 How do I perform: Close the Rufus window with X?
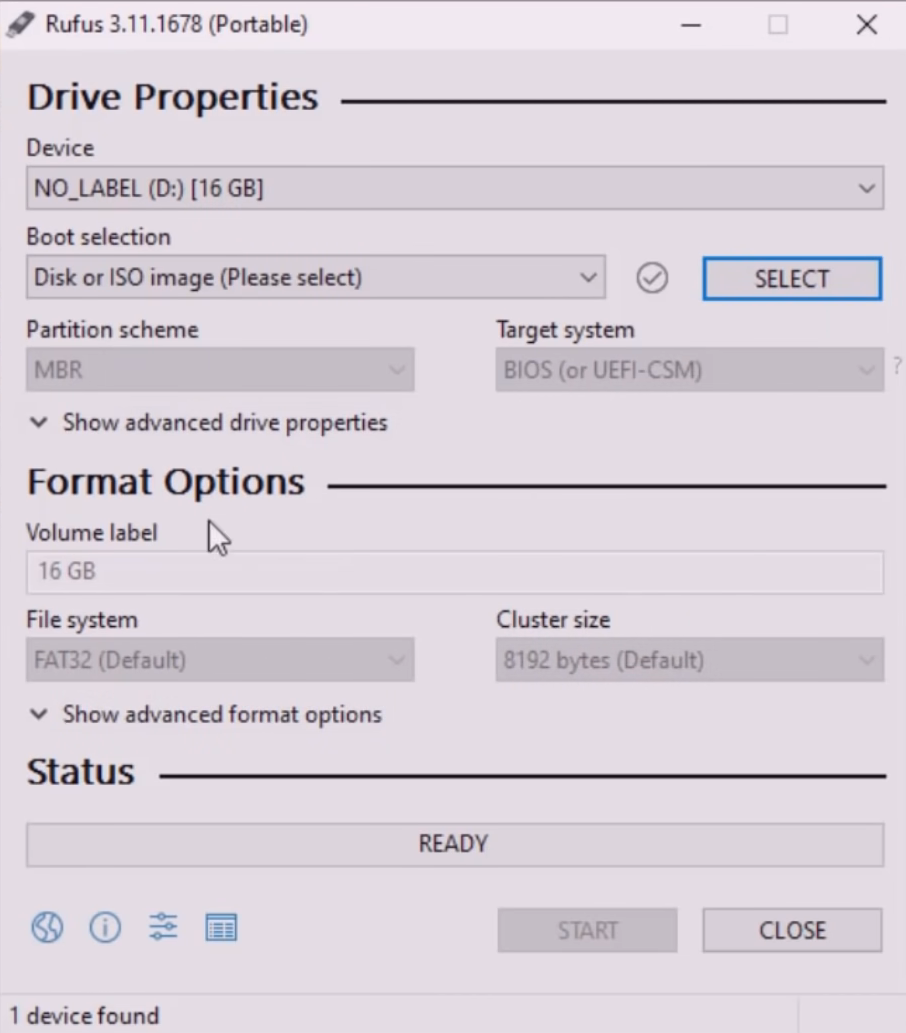coord(866,25)
